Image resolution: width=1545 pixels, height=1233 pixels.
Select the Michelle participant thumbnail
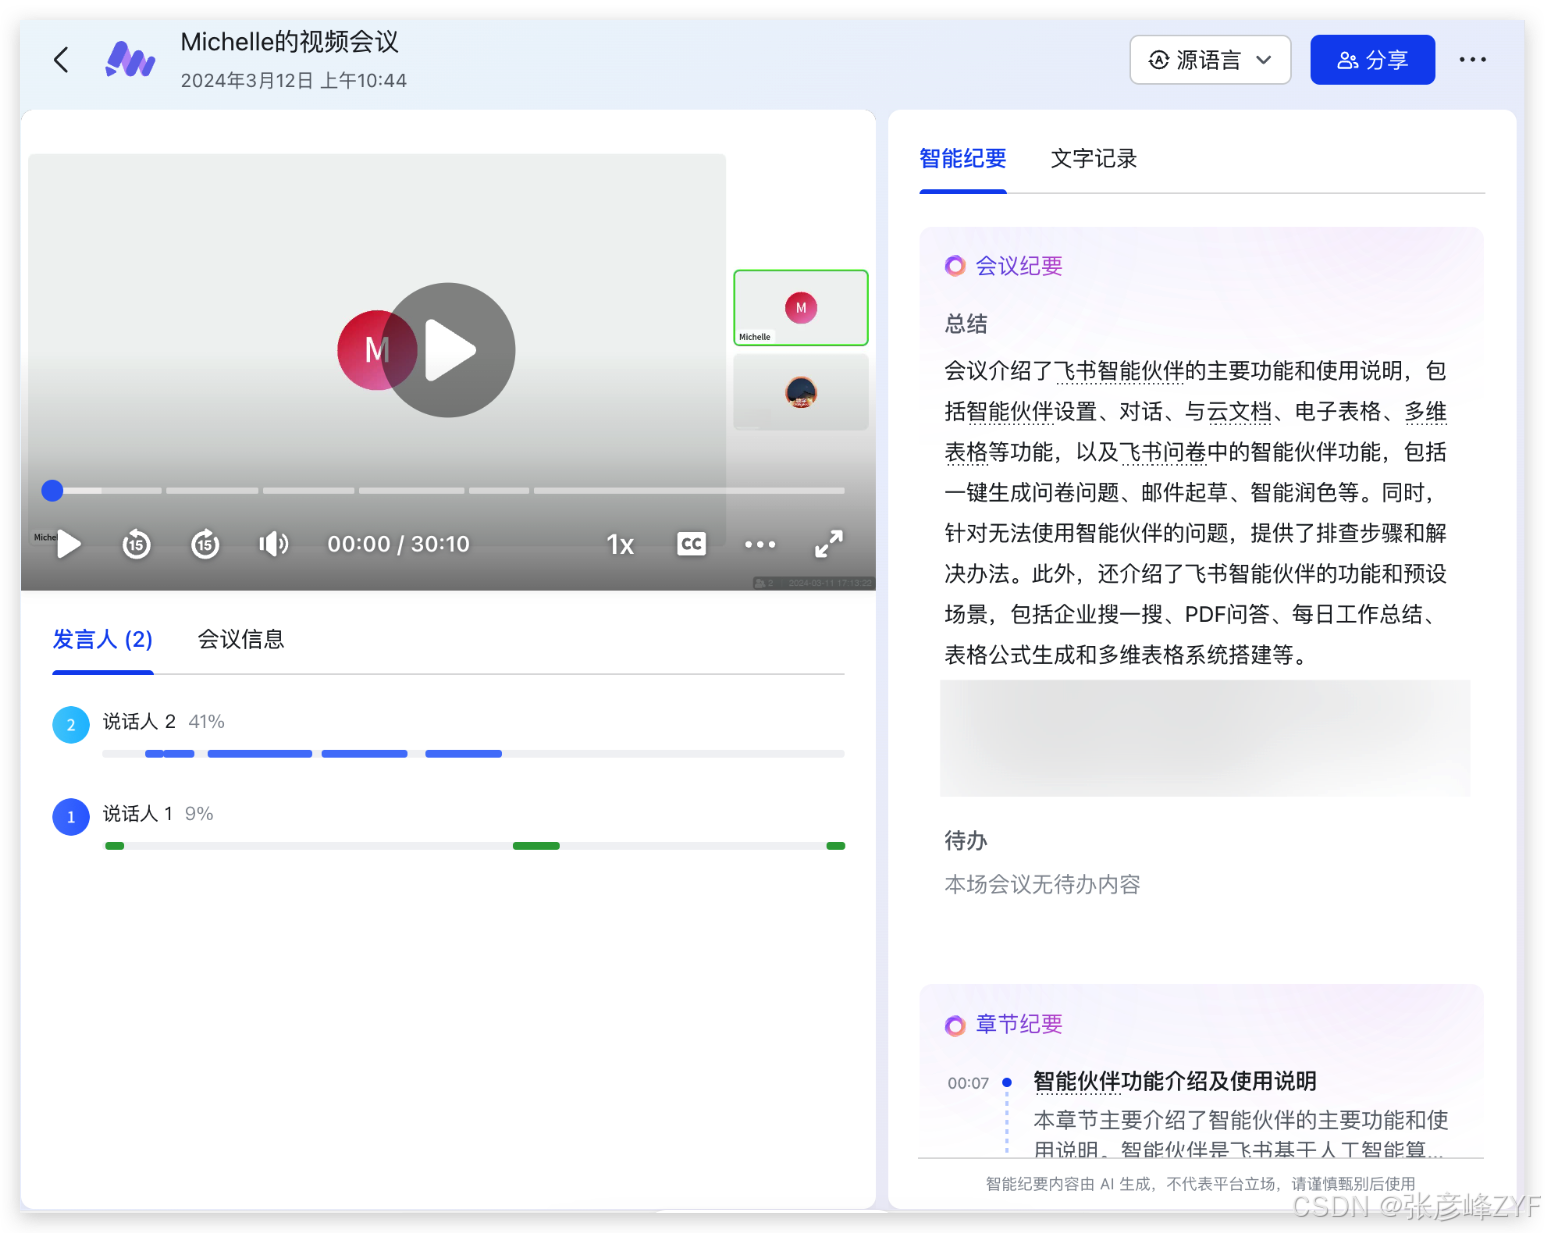(801, 308)
